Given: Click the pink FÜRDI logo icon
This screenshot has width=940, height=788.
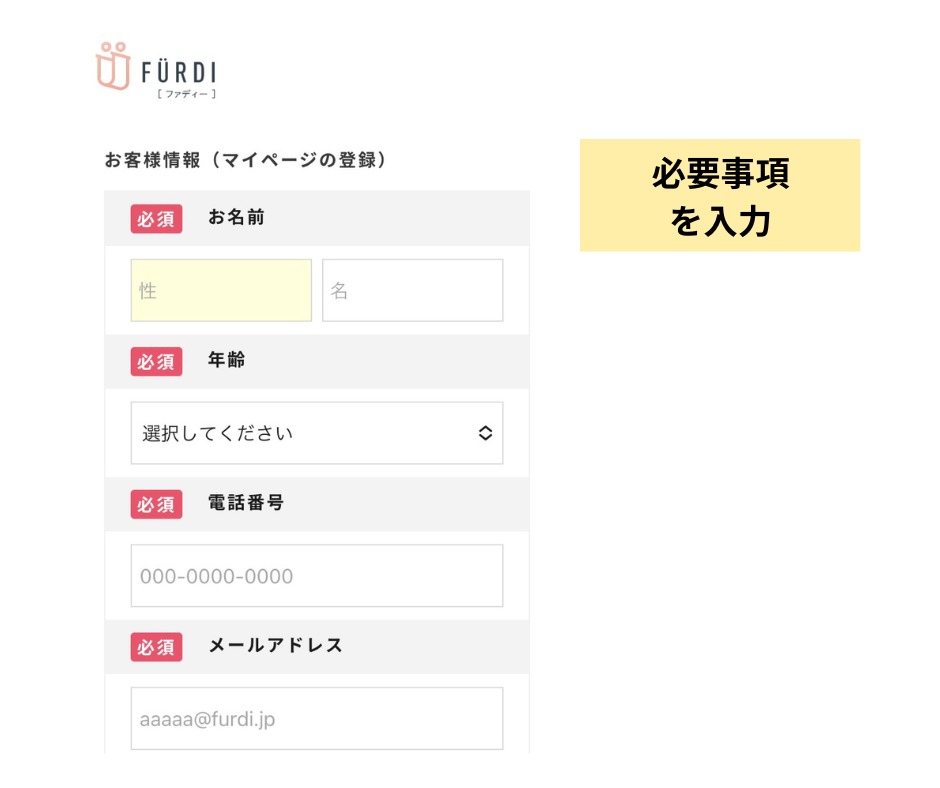Looking at the screenshot, I should pyautogui.click(x=113, y=66).
